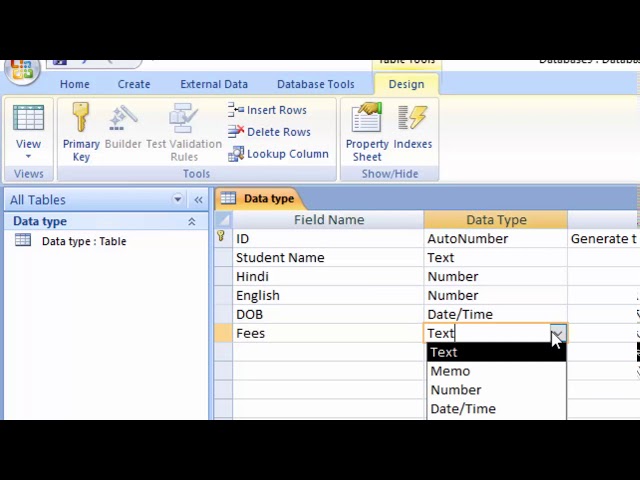Click Test Validation Rules icon
The width and height of the screenshot is (640, 480).
pyautogui.click(x=184, y=118)
